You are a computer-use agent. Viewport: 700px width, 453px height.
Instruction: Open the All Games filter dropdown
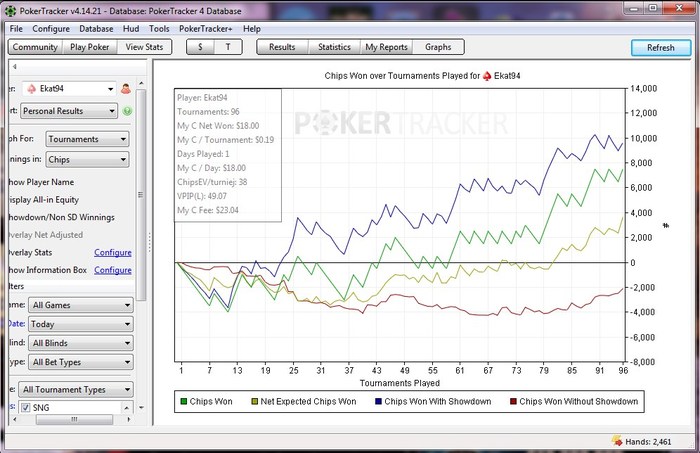[81, 305]
